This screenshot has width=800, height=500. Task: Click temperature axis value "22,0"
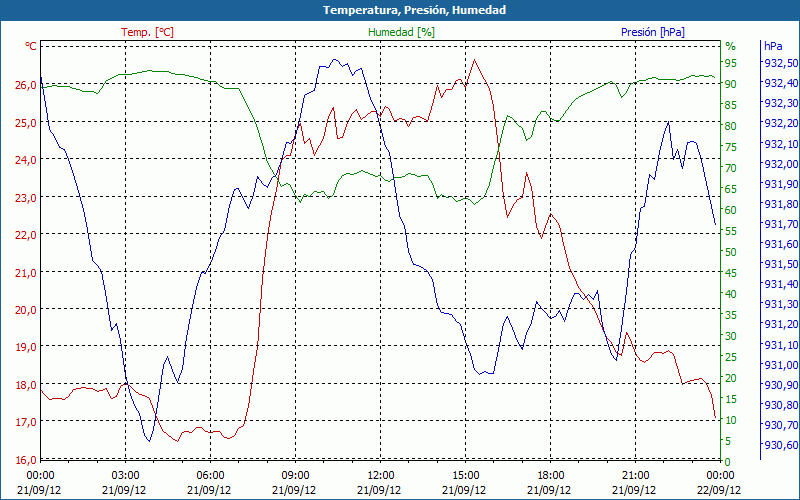click(25, 235)
